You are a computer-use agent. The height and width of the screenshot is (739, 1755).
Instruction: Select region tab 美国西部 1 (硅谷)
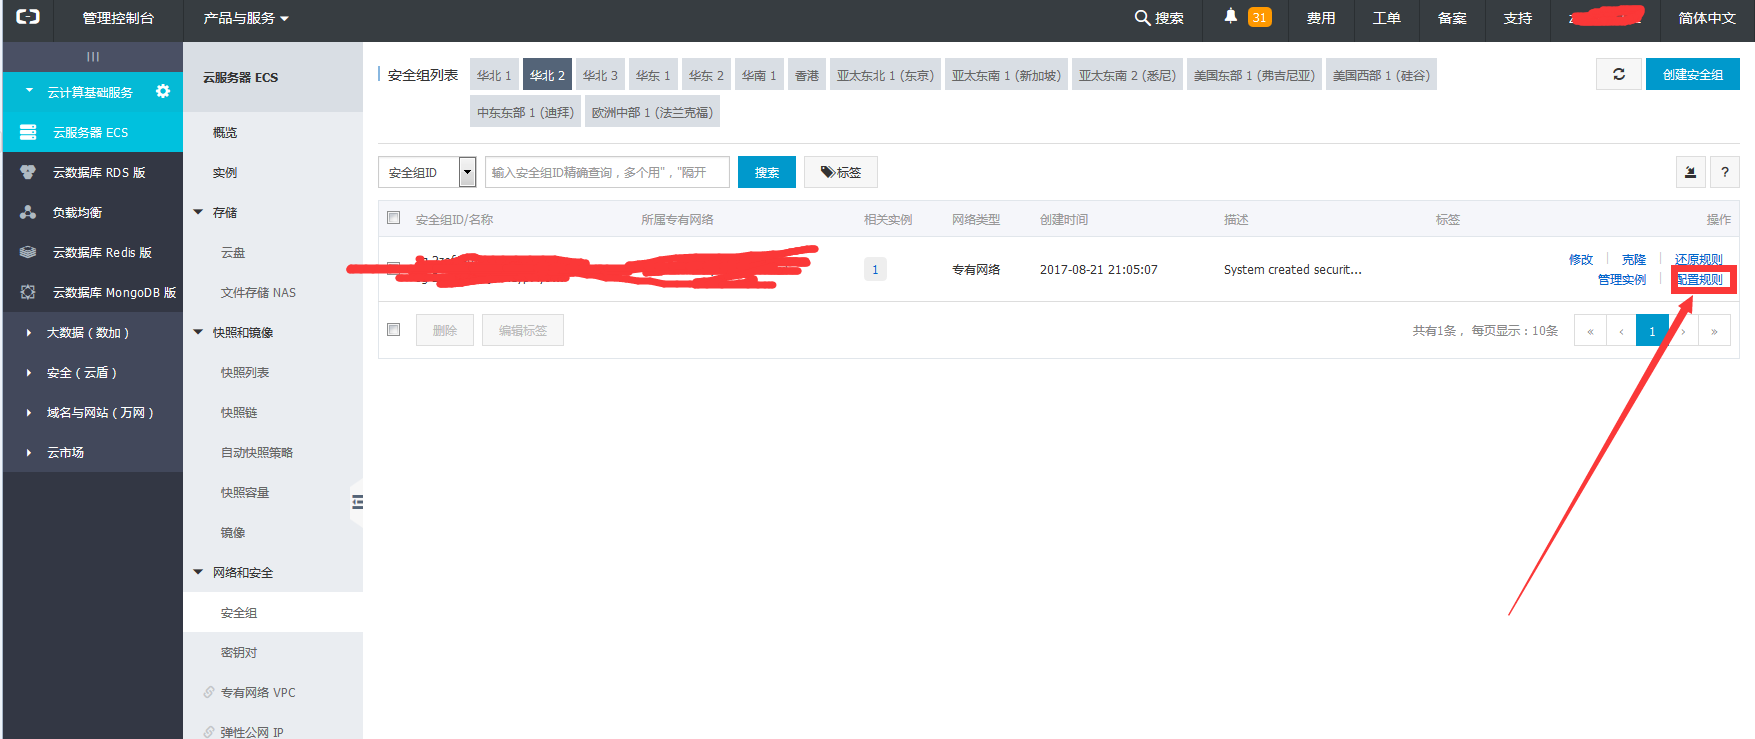pos(1381,75)
